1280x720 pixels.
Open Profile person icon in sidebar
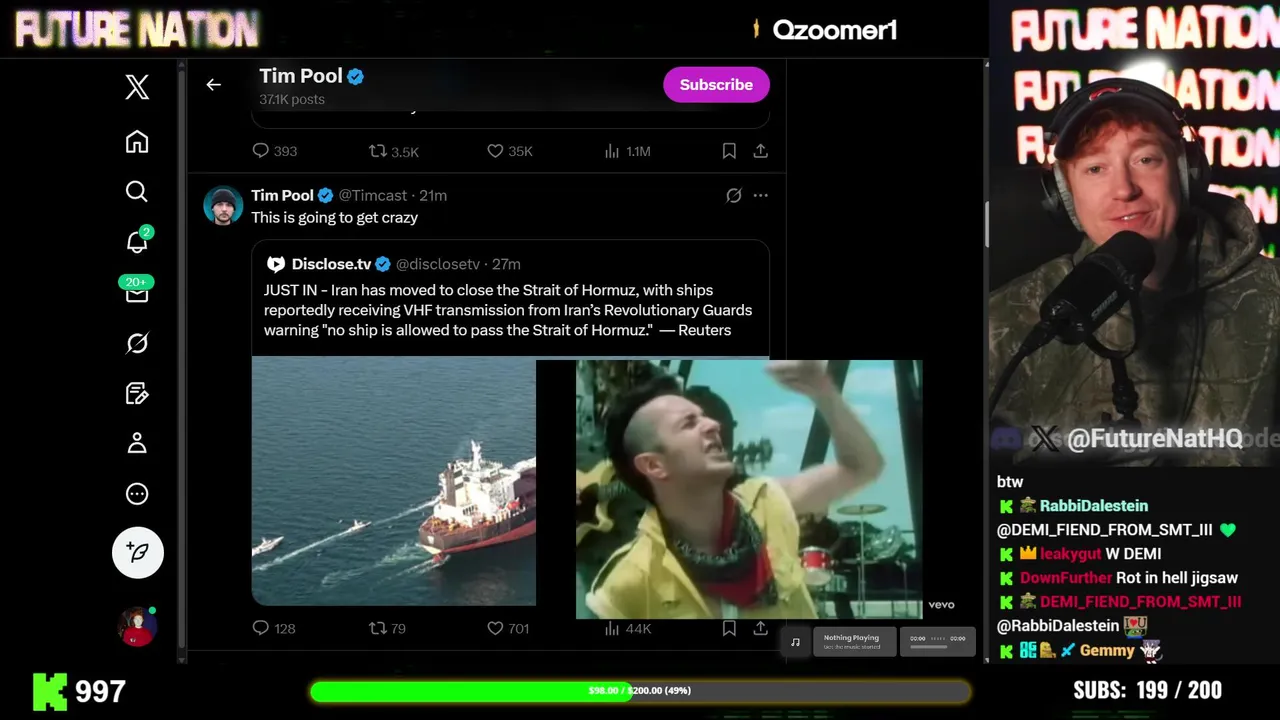coord(137,443)
